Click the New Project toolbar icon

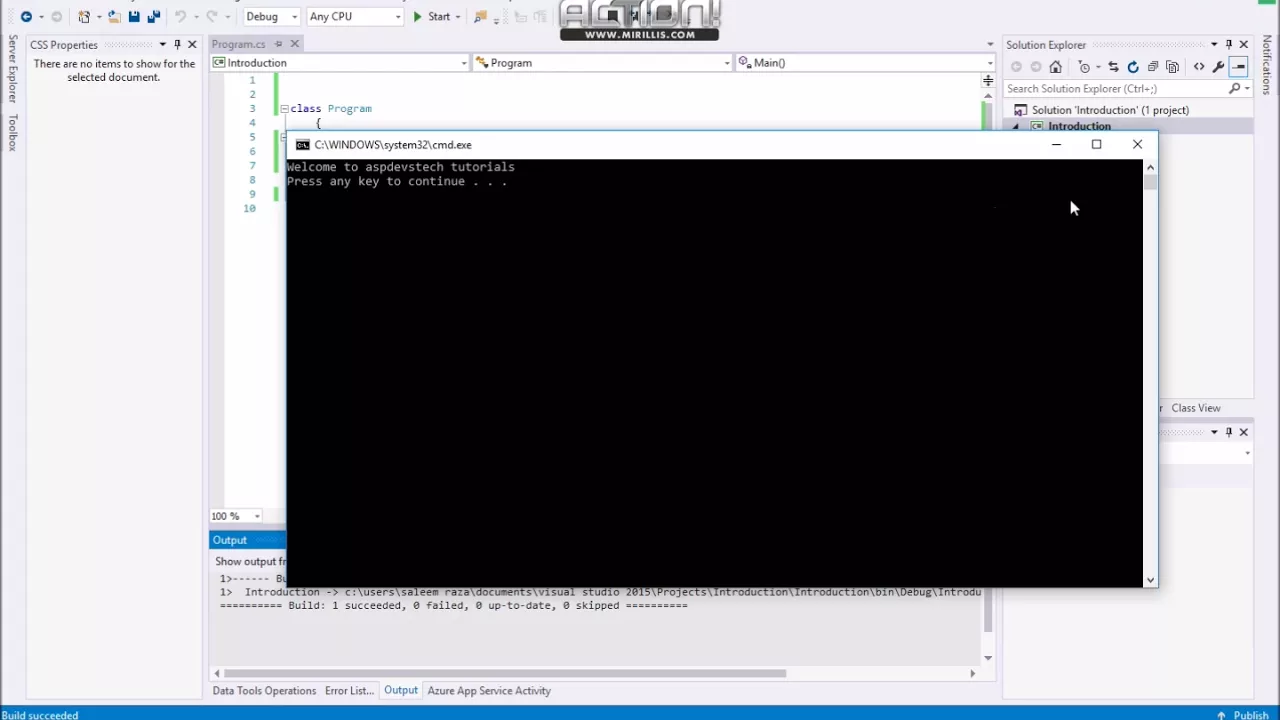click(85, 17)
